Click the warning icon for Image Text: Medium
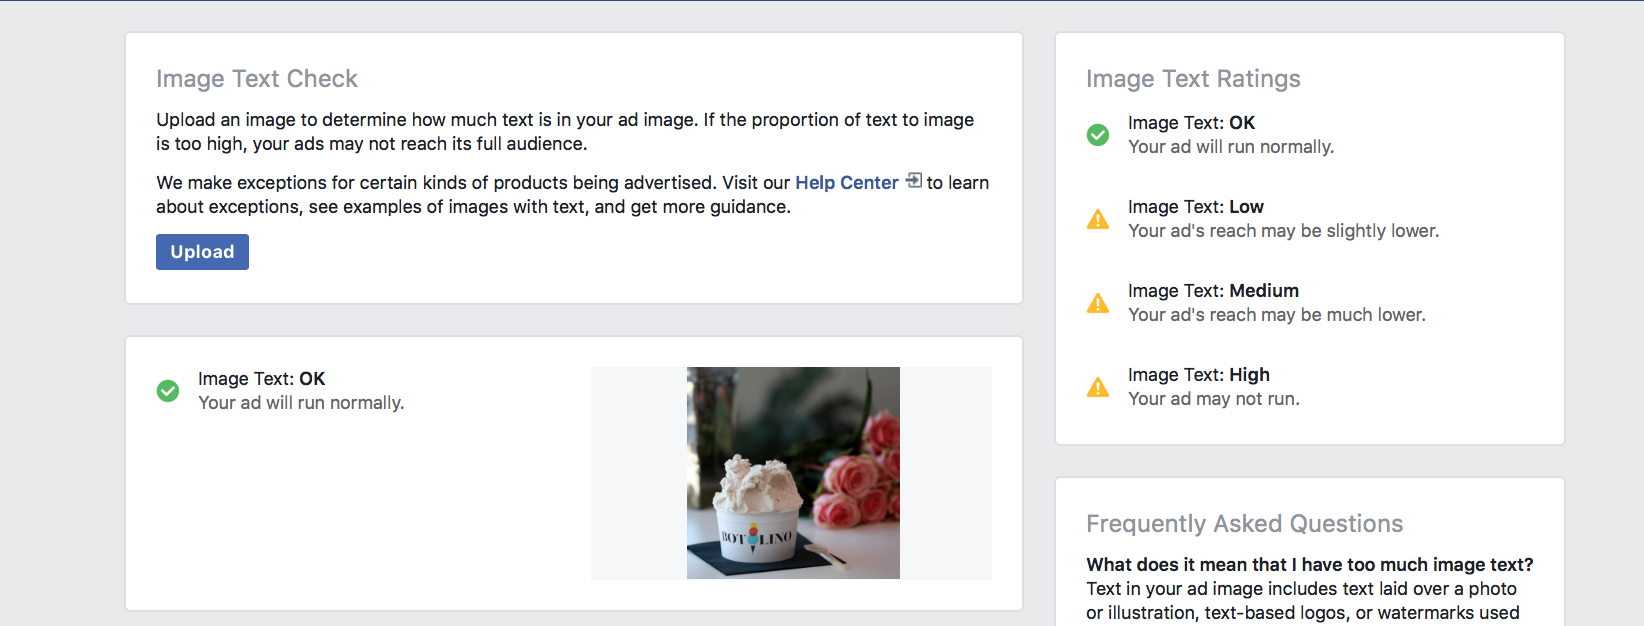Image resolution: width=1644 pixels, height=626 pixels. tap(1098, 303)
